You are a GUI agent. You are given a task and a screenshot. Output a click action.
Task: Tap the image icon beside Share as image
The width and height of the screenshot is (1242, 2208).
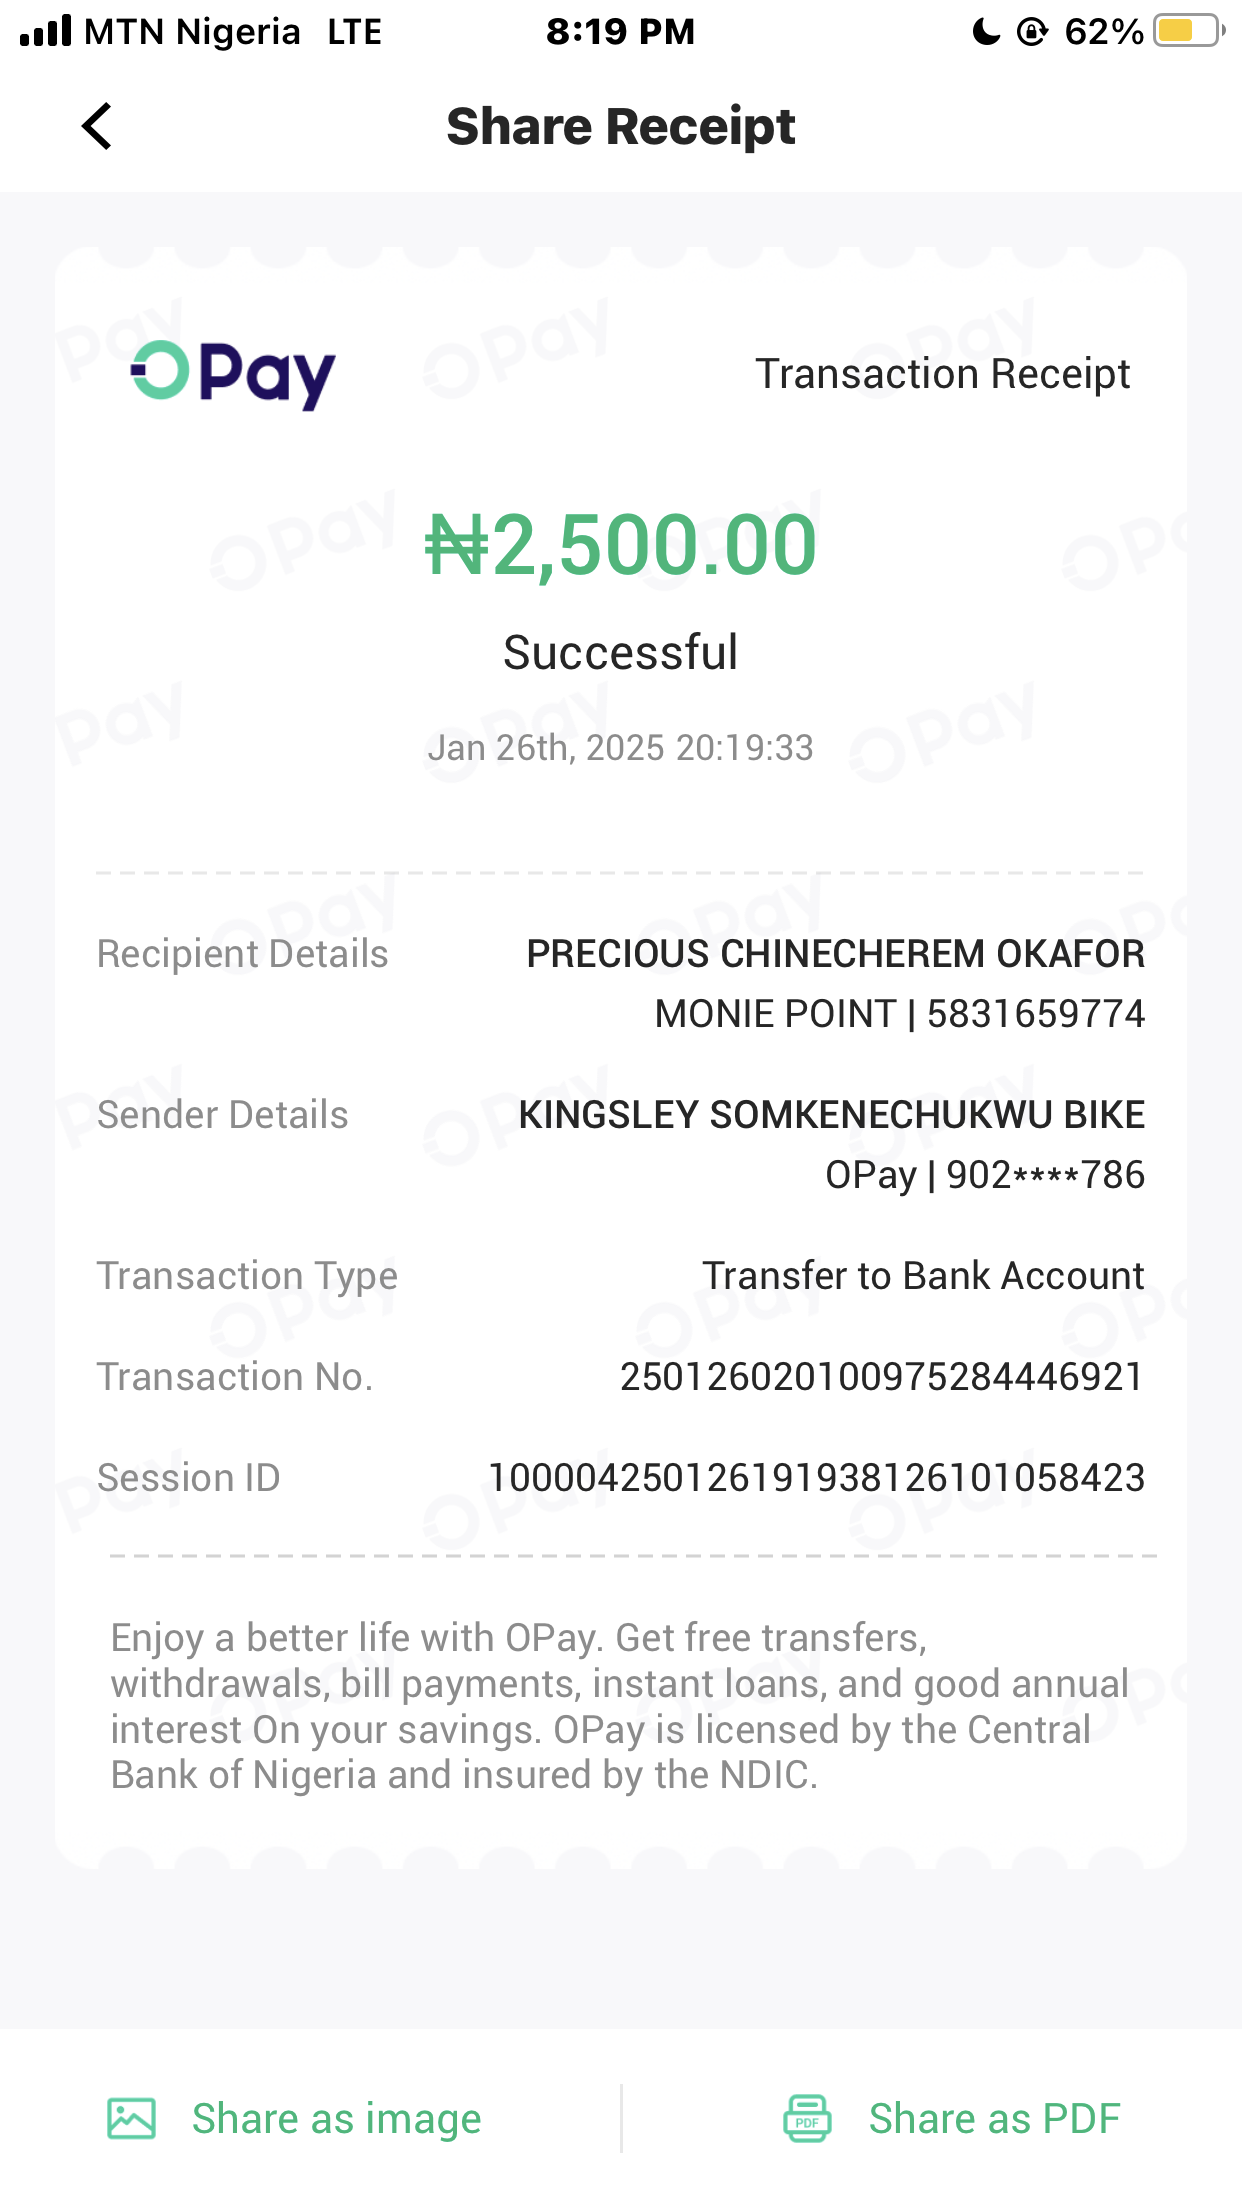coord(131,2118)
